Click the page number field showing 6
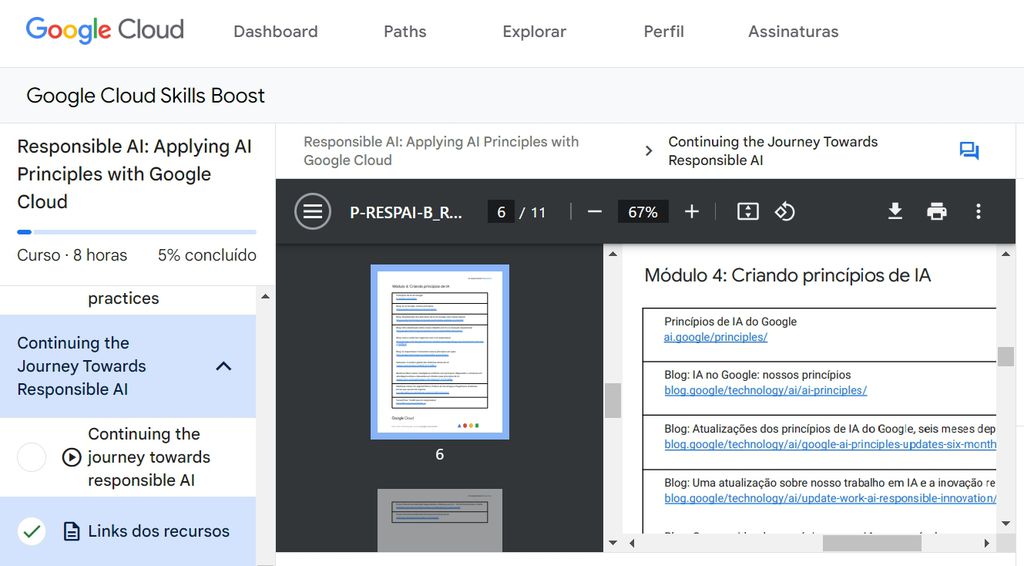The image size is (1024, 566). (x=501, y=212)
